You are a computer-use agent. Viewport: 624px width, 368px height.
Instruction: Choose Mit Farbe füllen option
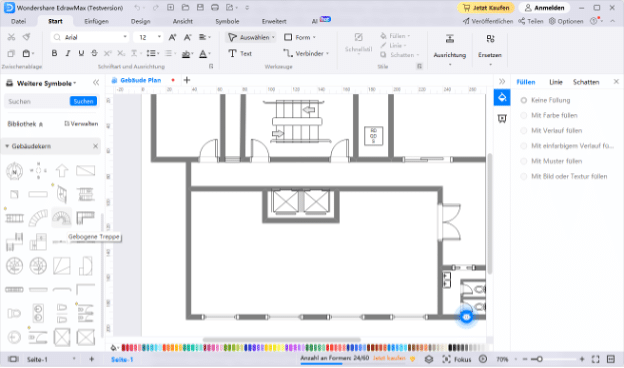point(549,115)
